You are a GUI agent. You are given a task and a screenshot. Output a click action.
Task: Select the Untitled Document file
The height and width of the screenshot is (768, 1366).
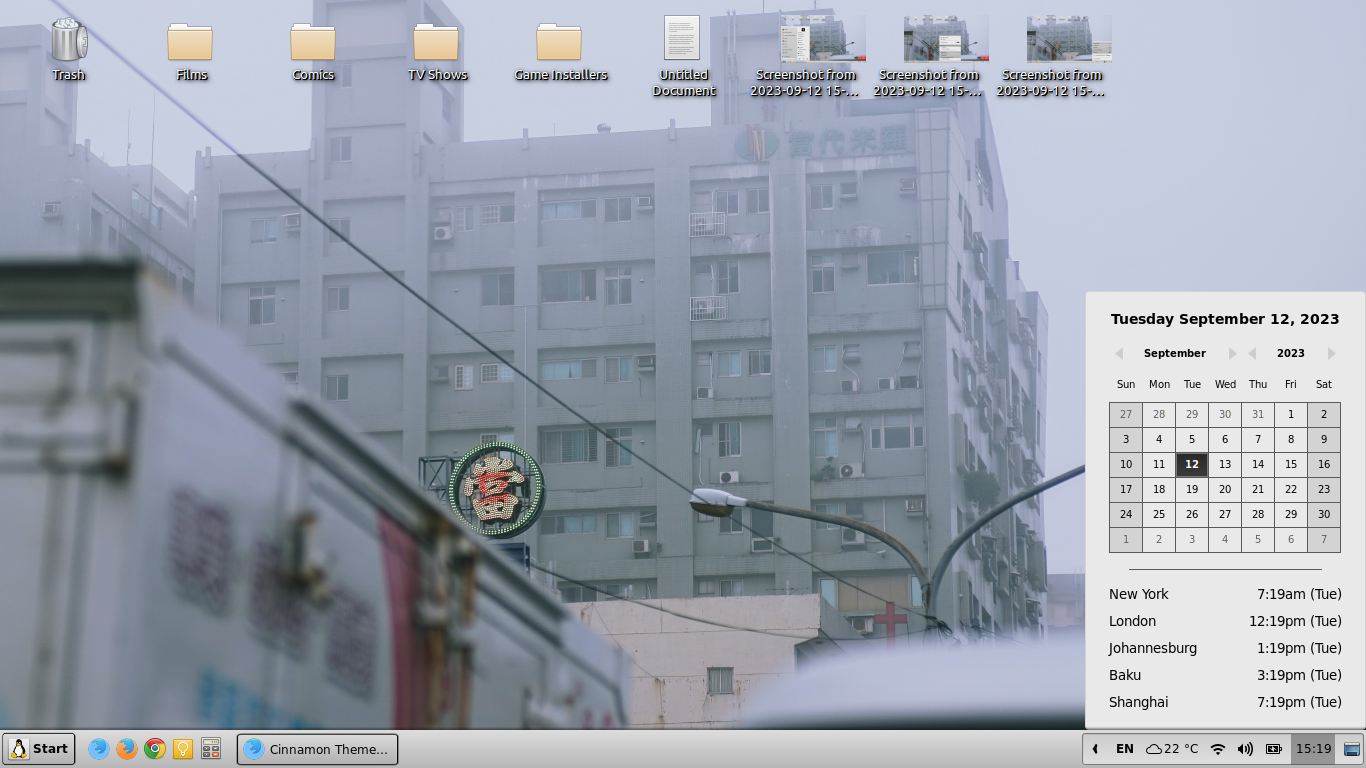(683, 56)
